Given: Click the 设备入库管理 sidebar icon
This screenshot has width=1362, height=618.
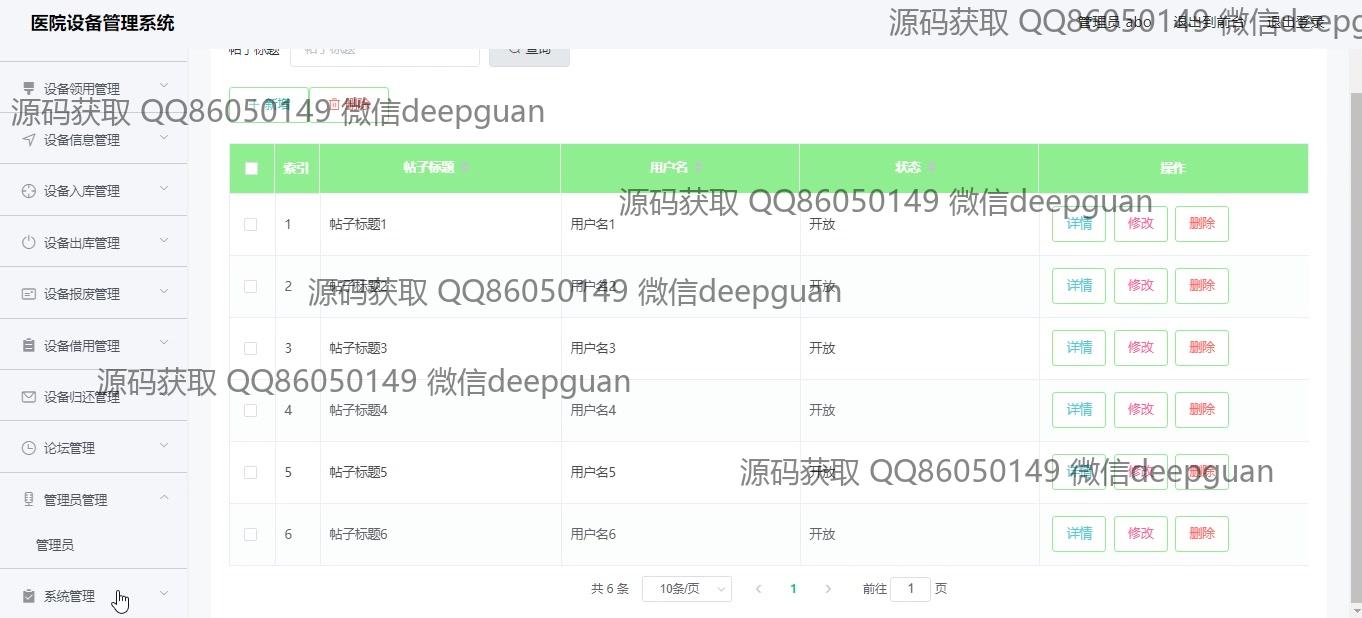Looking at the screenshot, I should tap(29, 191).
